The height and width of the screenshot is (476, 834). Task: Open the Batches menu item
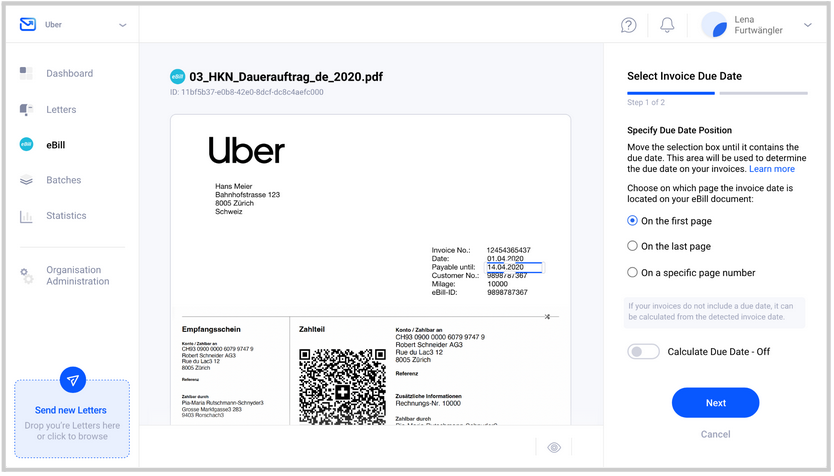(x=64, y=180)
